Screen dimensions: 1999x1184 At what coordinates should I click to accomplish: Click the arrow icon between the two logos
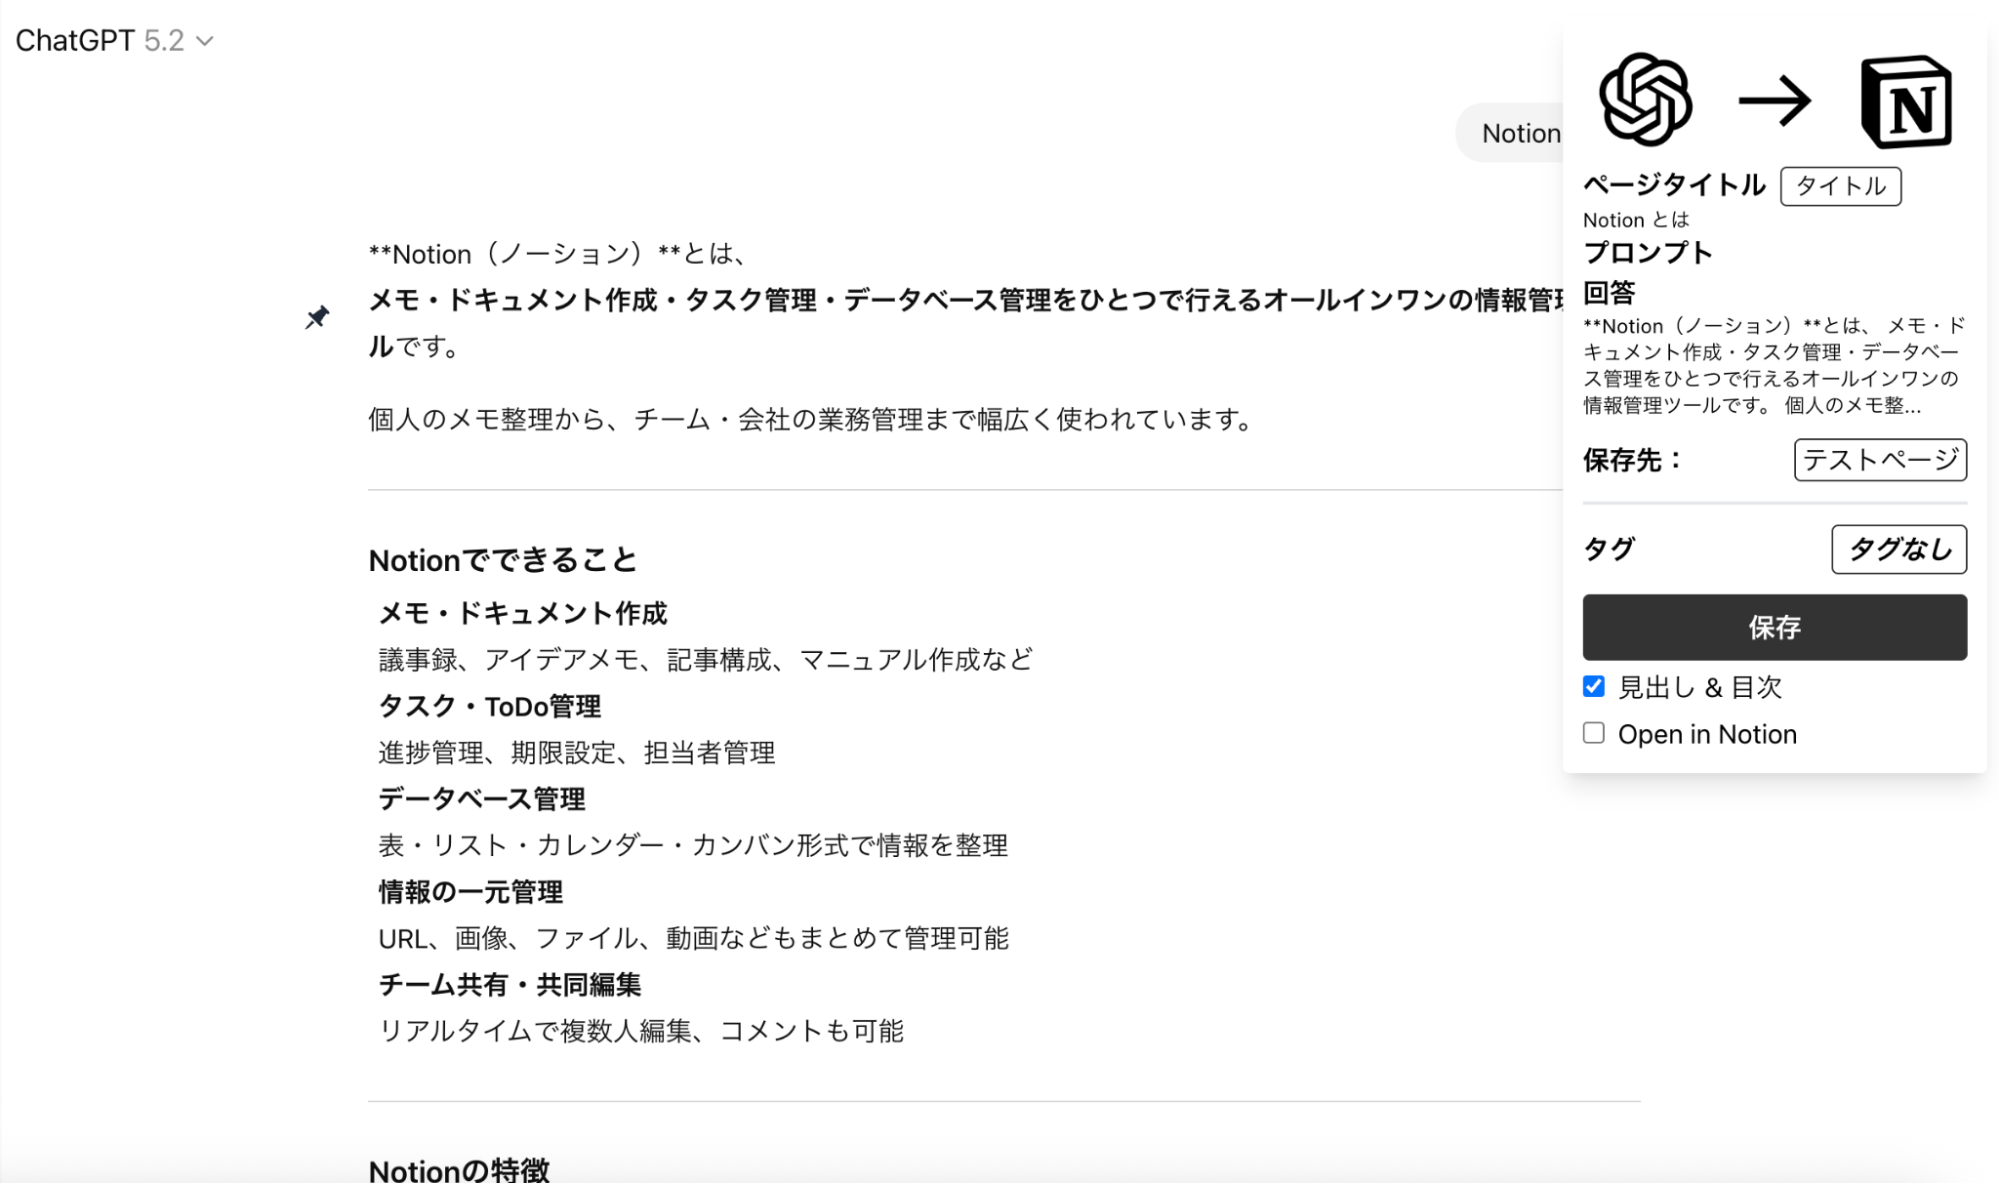point(1776,100)
